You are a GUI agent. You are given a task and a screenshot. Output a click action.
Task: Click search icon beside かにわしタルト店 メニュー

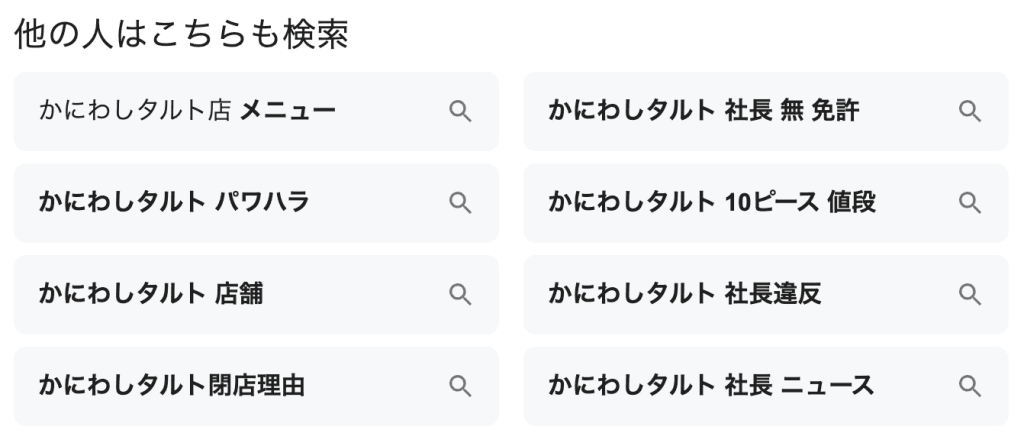pyautogui.click(x=460, y=111)
